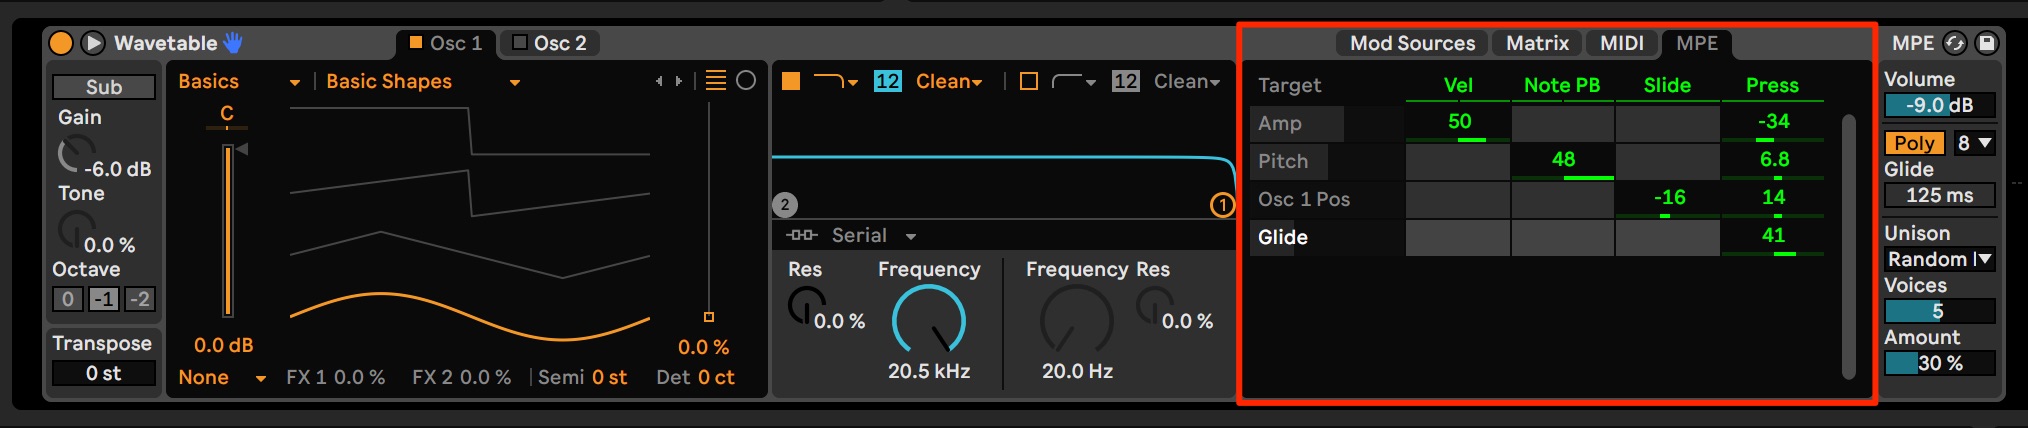2028x428 pixels.
Task: Select previous wavetable arrow
Action: (x=659, y=81)
